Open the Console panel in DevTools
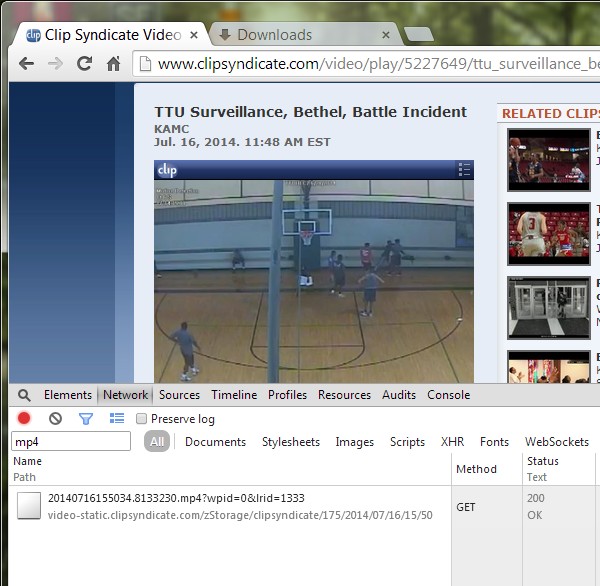The height and width of the screenshot is (586, 600). click(448, 395)
